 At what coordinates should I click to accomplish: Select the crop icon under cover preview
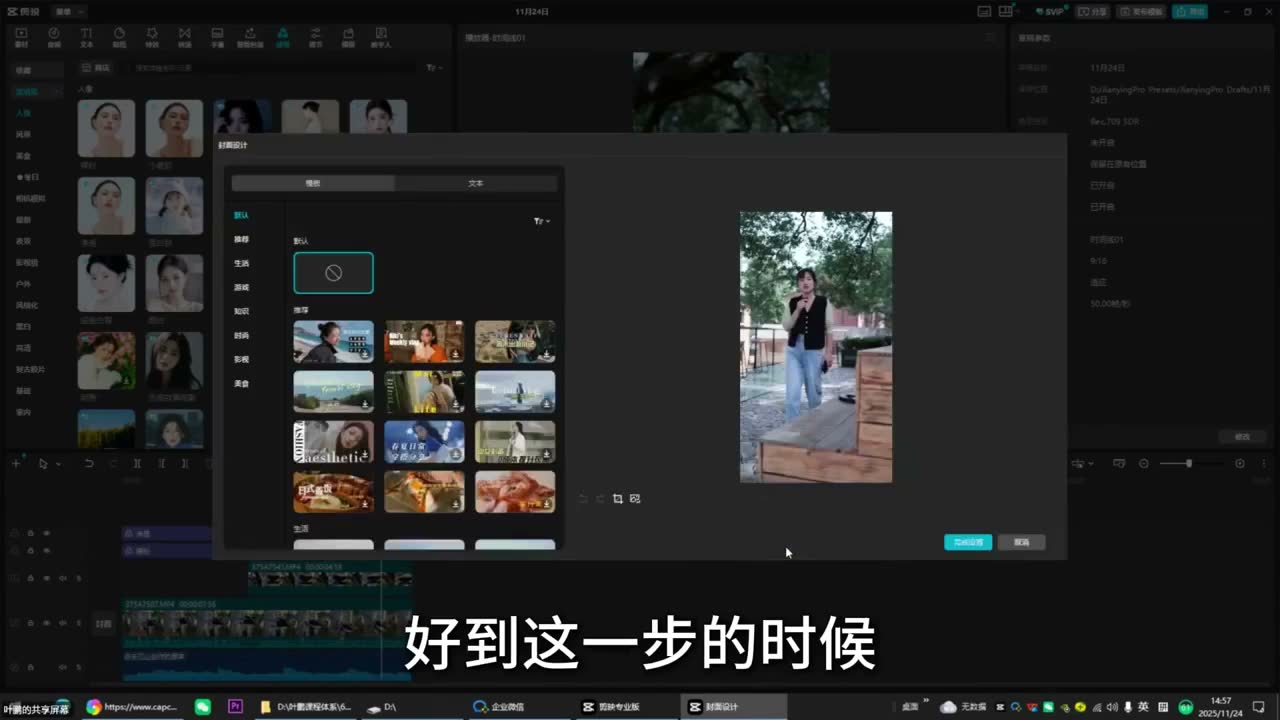click(x=617, y=498)
